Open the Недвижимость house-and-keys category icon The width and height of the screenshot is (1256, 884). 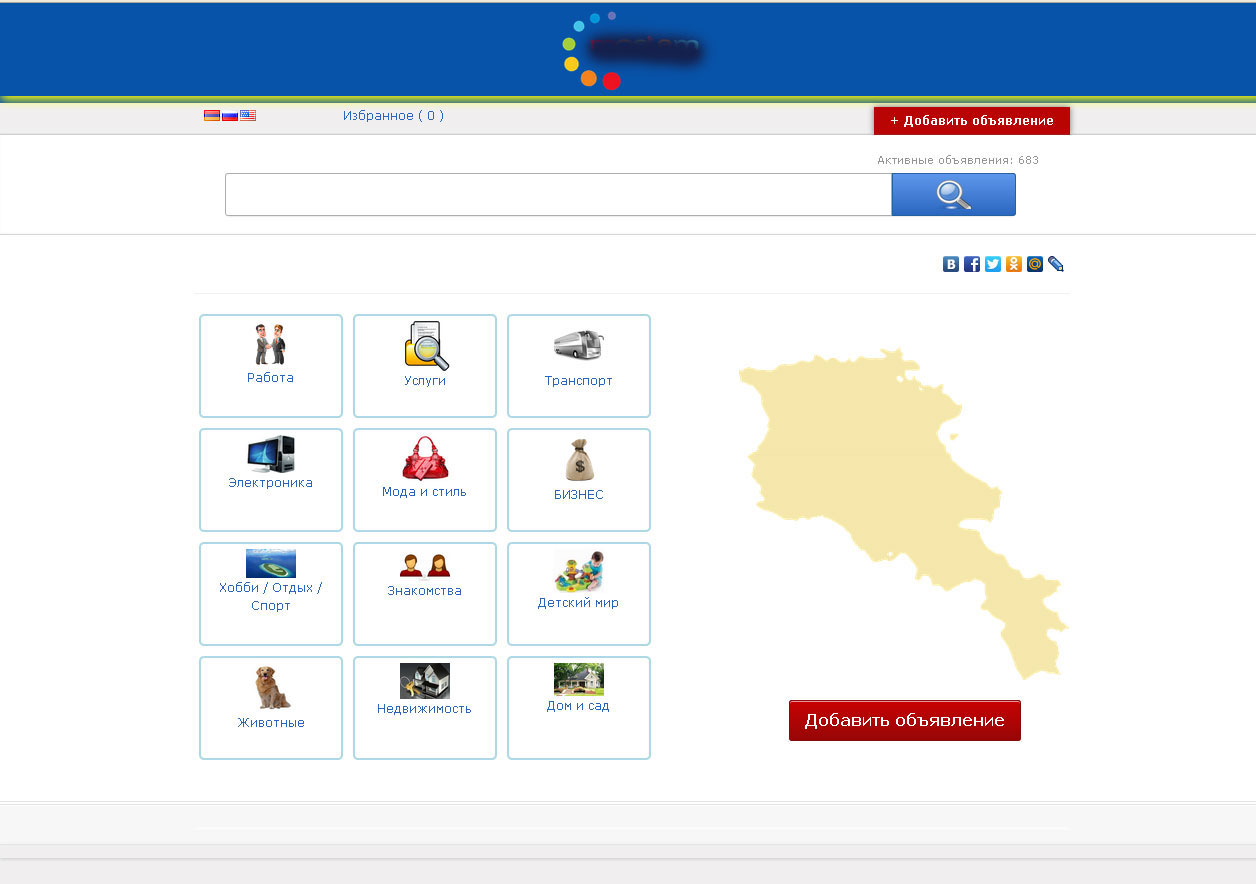[x=425, y=681]
